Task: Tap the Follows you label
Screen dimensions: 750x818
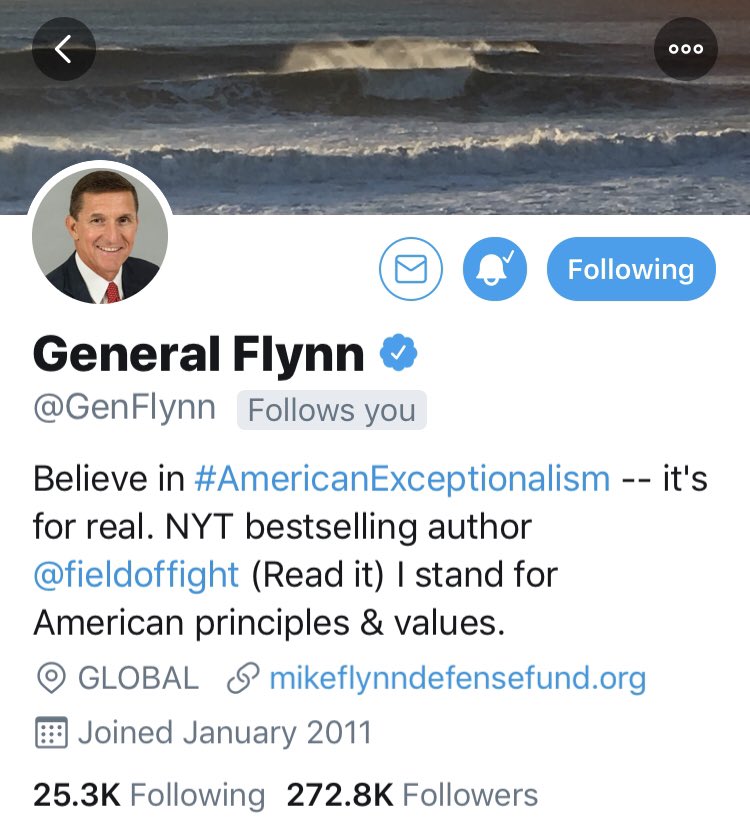Action: pyautogui.click(x=332, y=410)
